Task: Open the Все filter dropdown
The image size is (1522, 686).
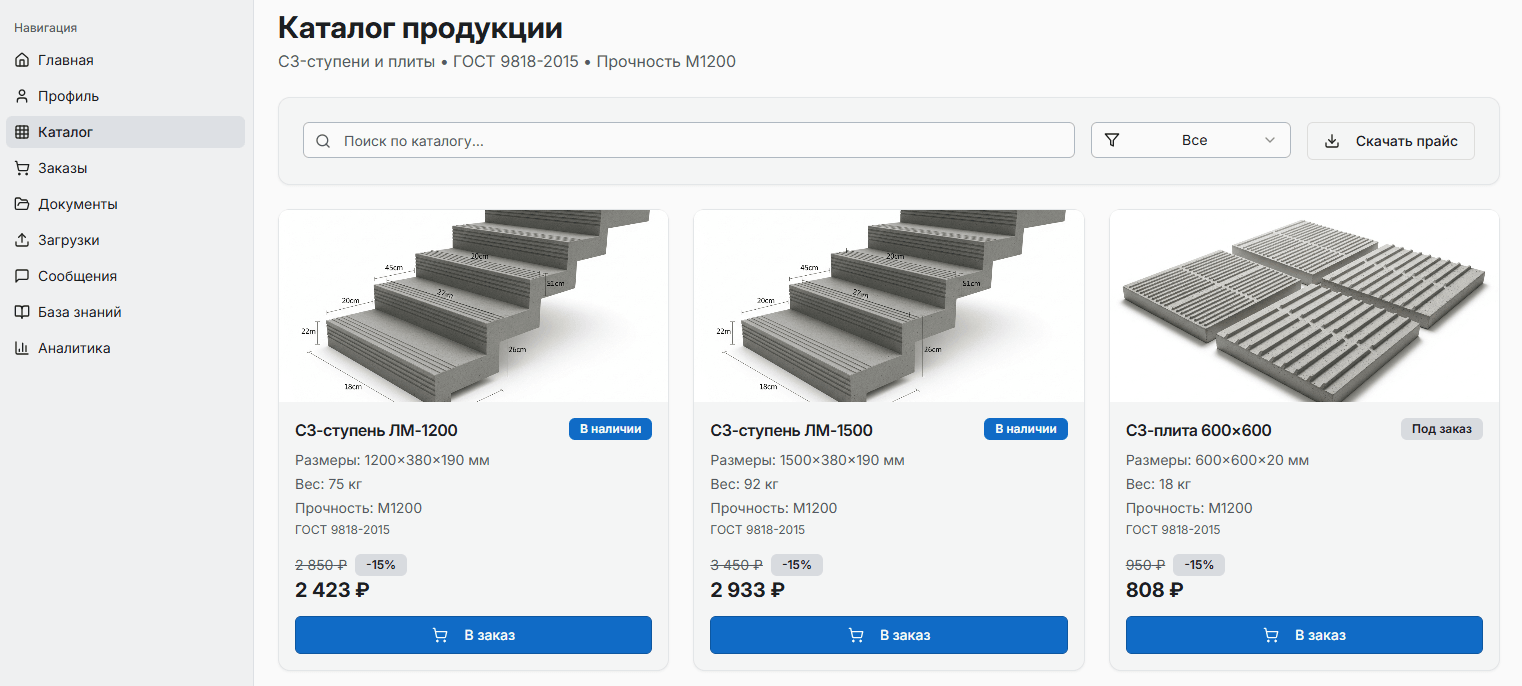Action: tap(1190, 140)
